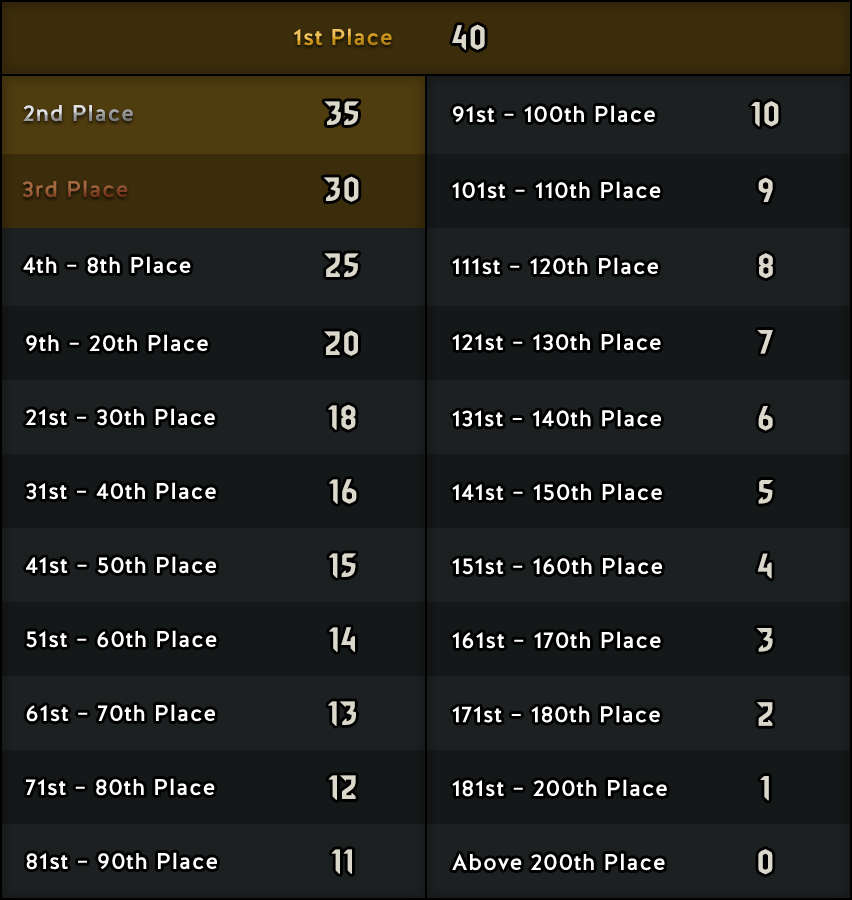Select the 81st – 90th Place row
This screenshot has height=900, width=852.
[x=214, y=861]
